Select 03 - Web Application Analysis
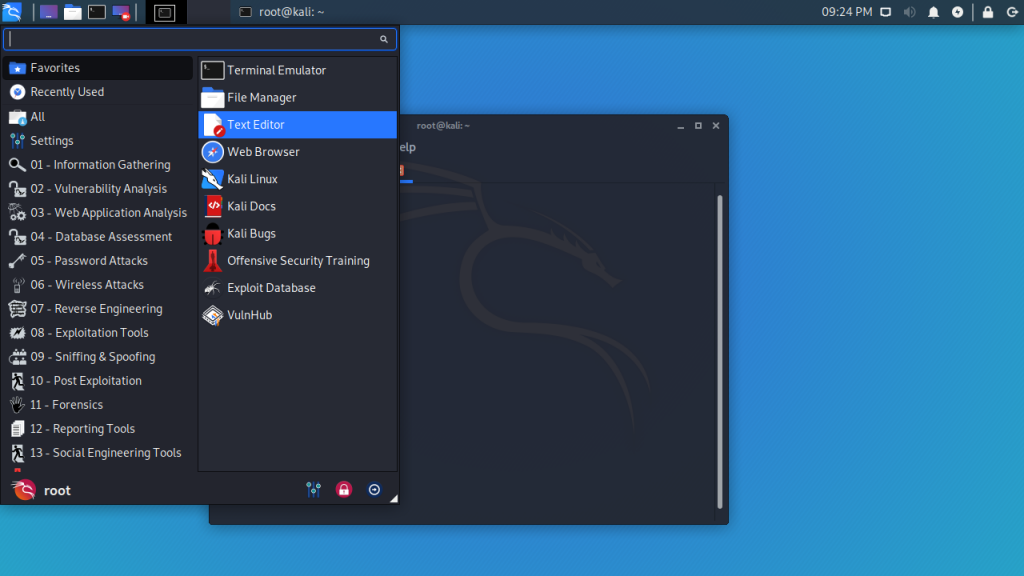The width and height of the screenshot is (1024, 576). tap(98, 213)
